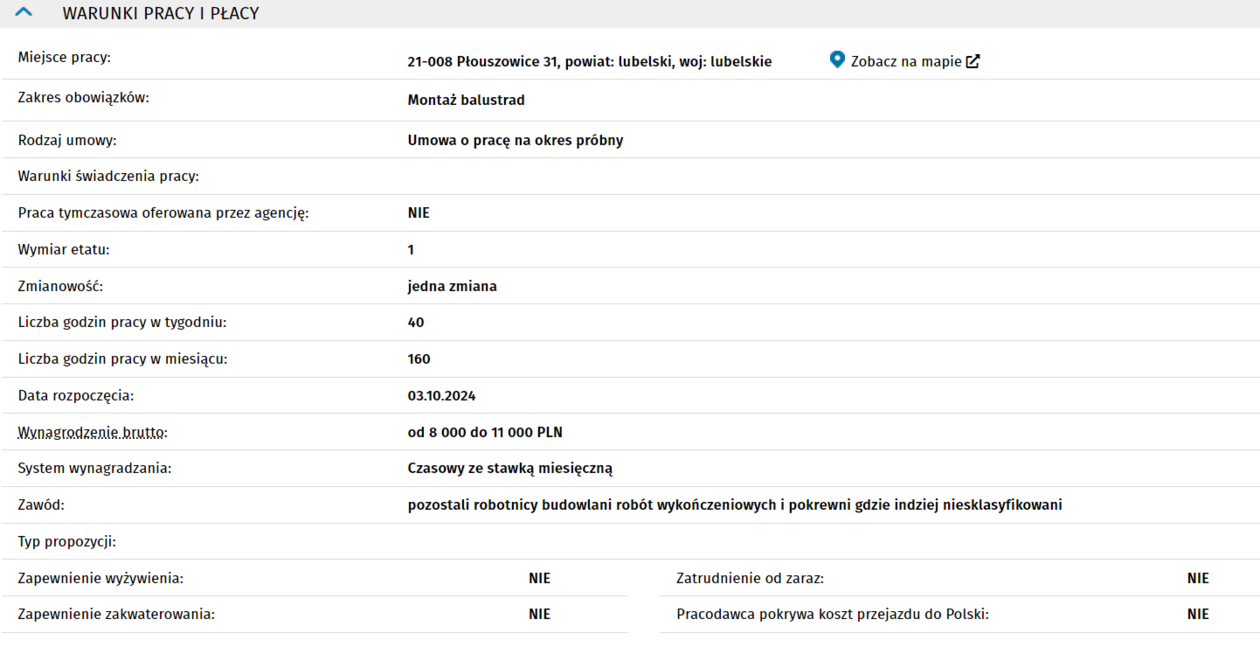Collapse the Warunki pracy i płacy section chevron

point(24,13)
